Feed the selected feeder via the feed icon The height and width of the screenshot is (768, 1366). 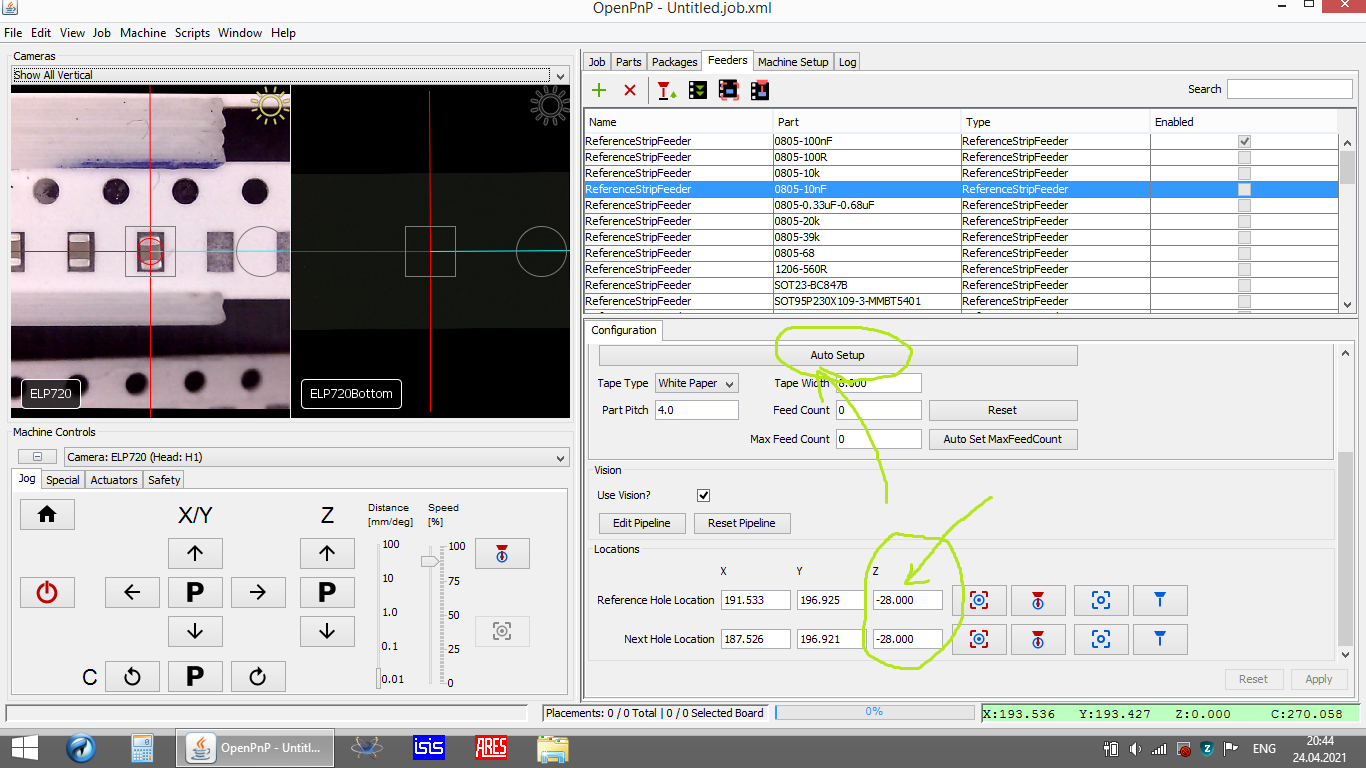pos(666,90)
